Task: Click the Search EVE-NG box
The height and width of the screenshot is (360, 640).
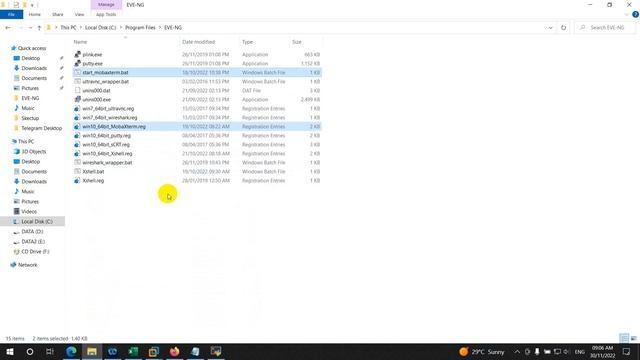Action: [x=606, y=28]
